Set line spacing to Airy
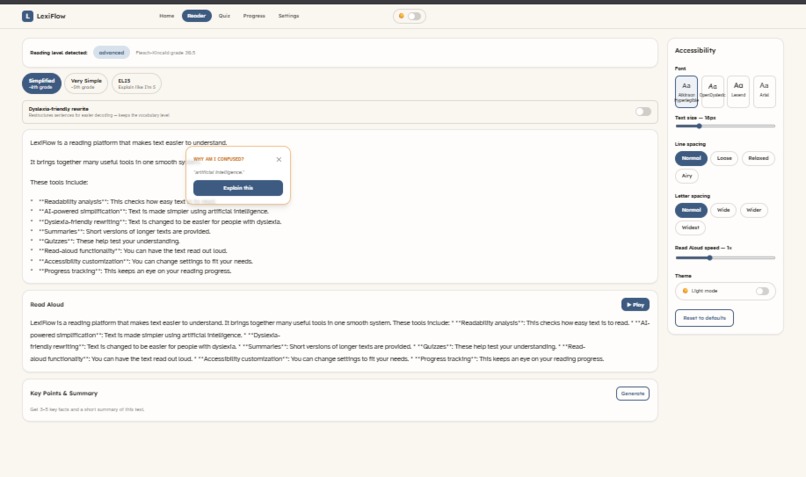This screenshot has width=806, height=477. pos(687,176)
